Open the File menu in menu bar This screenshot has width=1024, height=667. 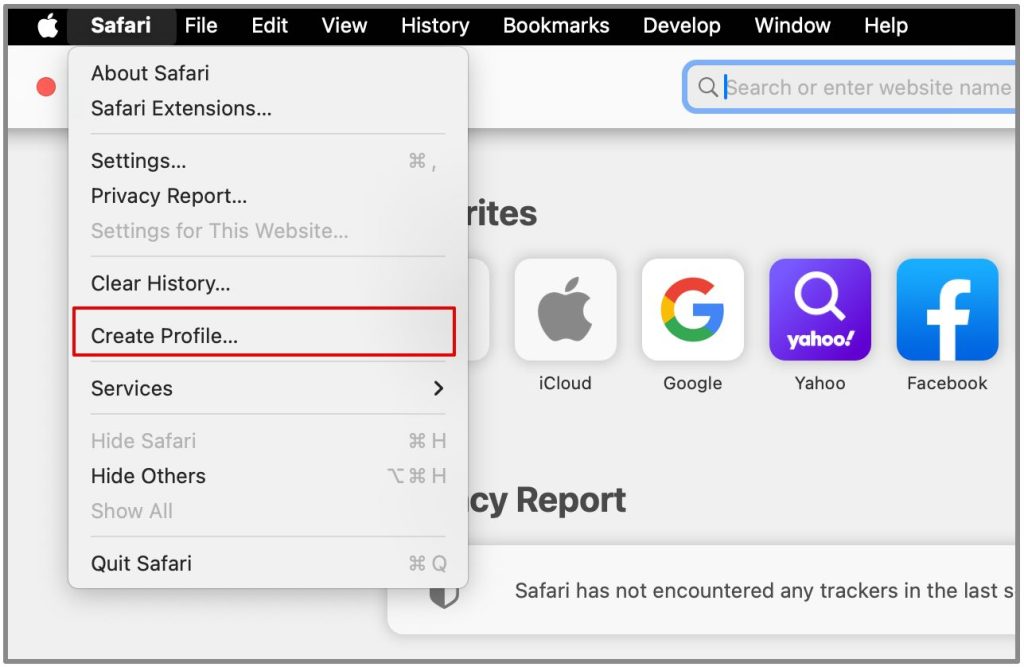(201, 26)
